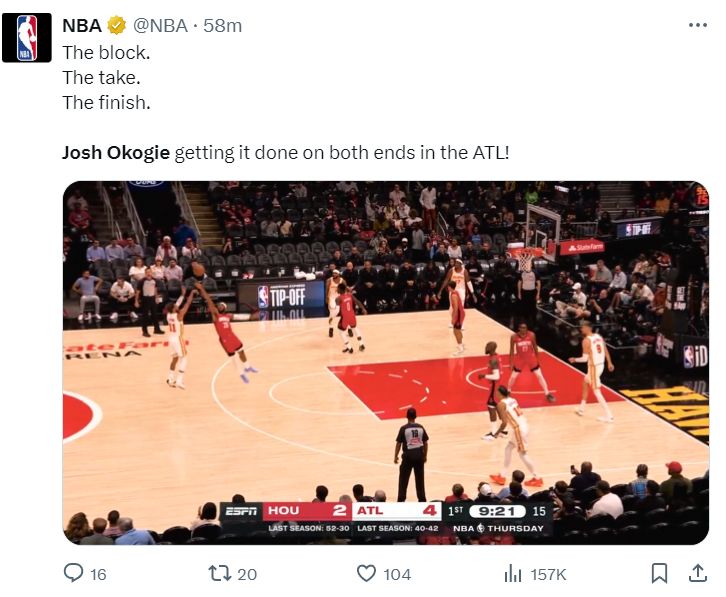This screenshot has width=726, height=597.
Task: Bookmark this NBA post
Action: 659,573
